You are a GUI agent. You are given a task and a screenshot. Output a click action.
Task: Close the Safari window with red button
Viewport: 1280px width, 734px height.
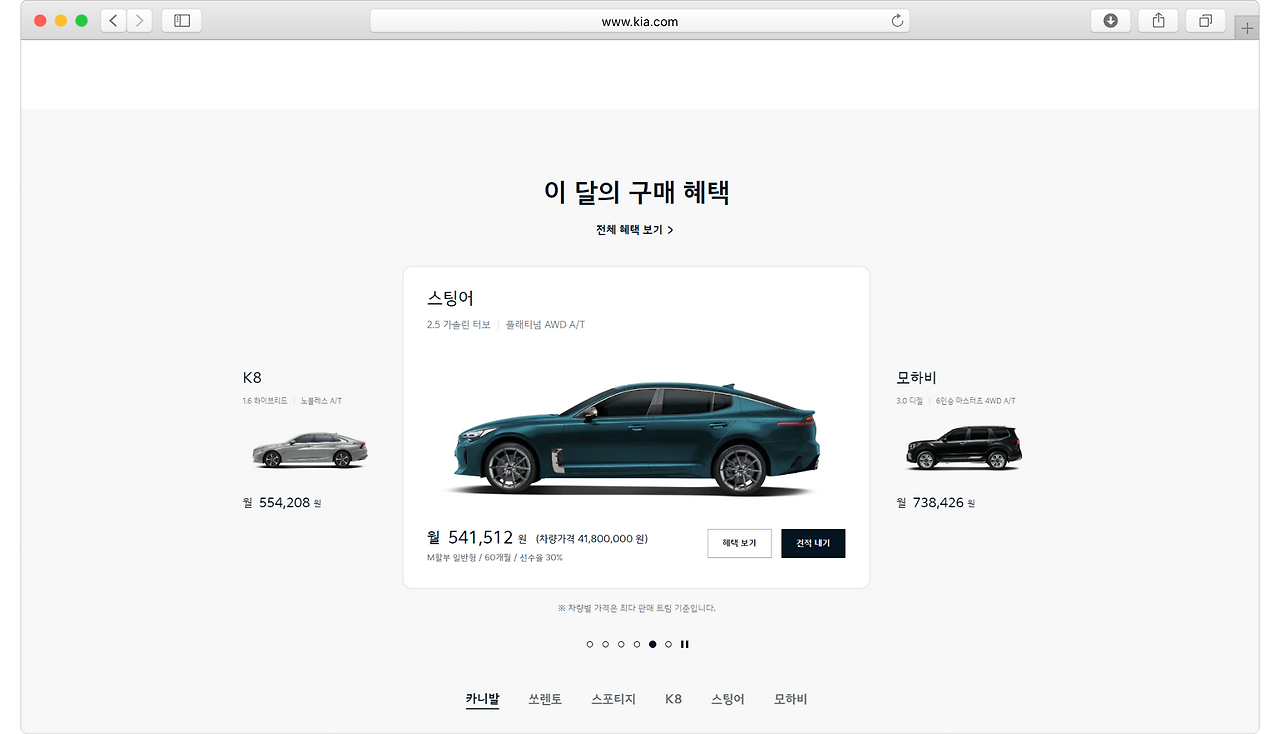pos(40,21)
